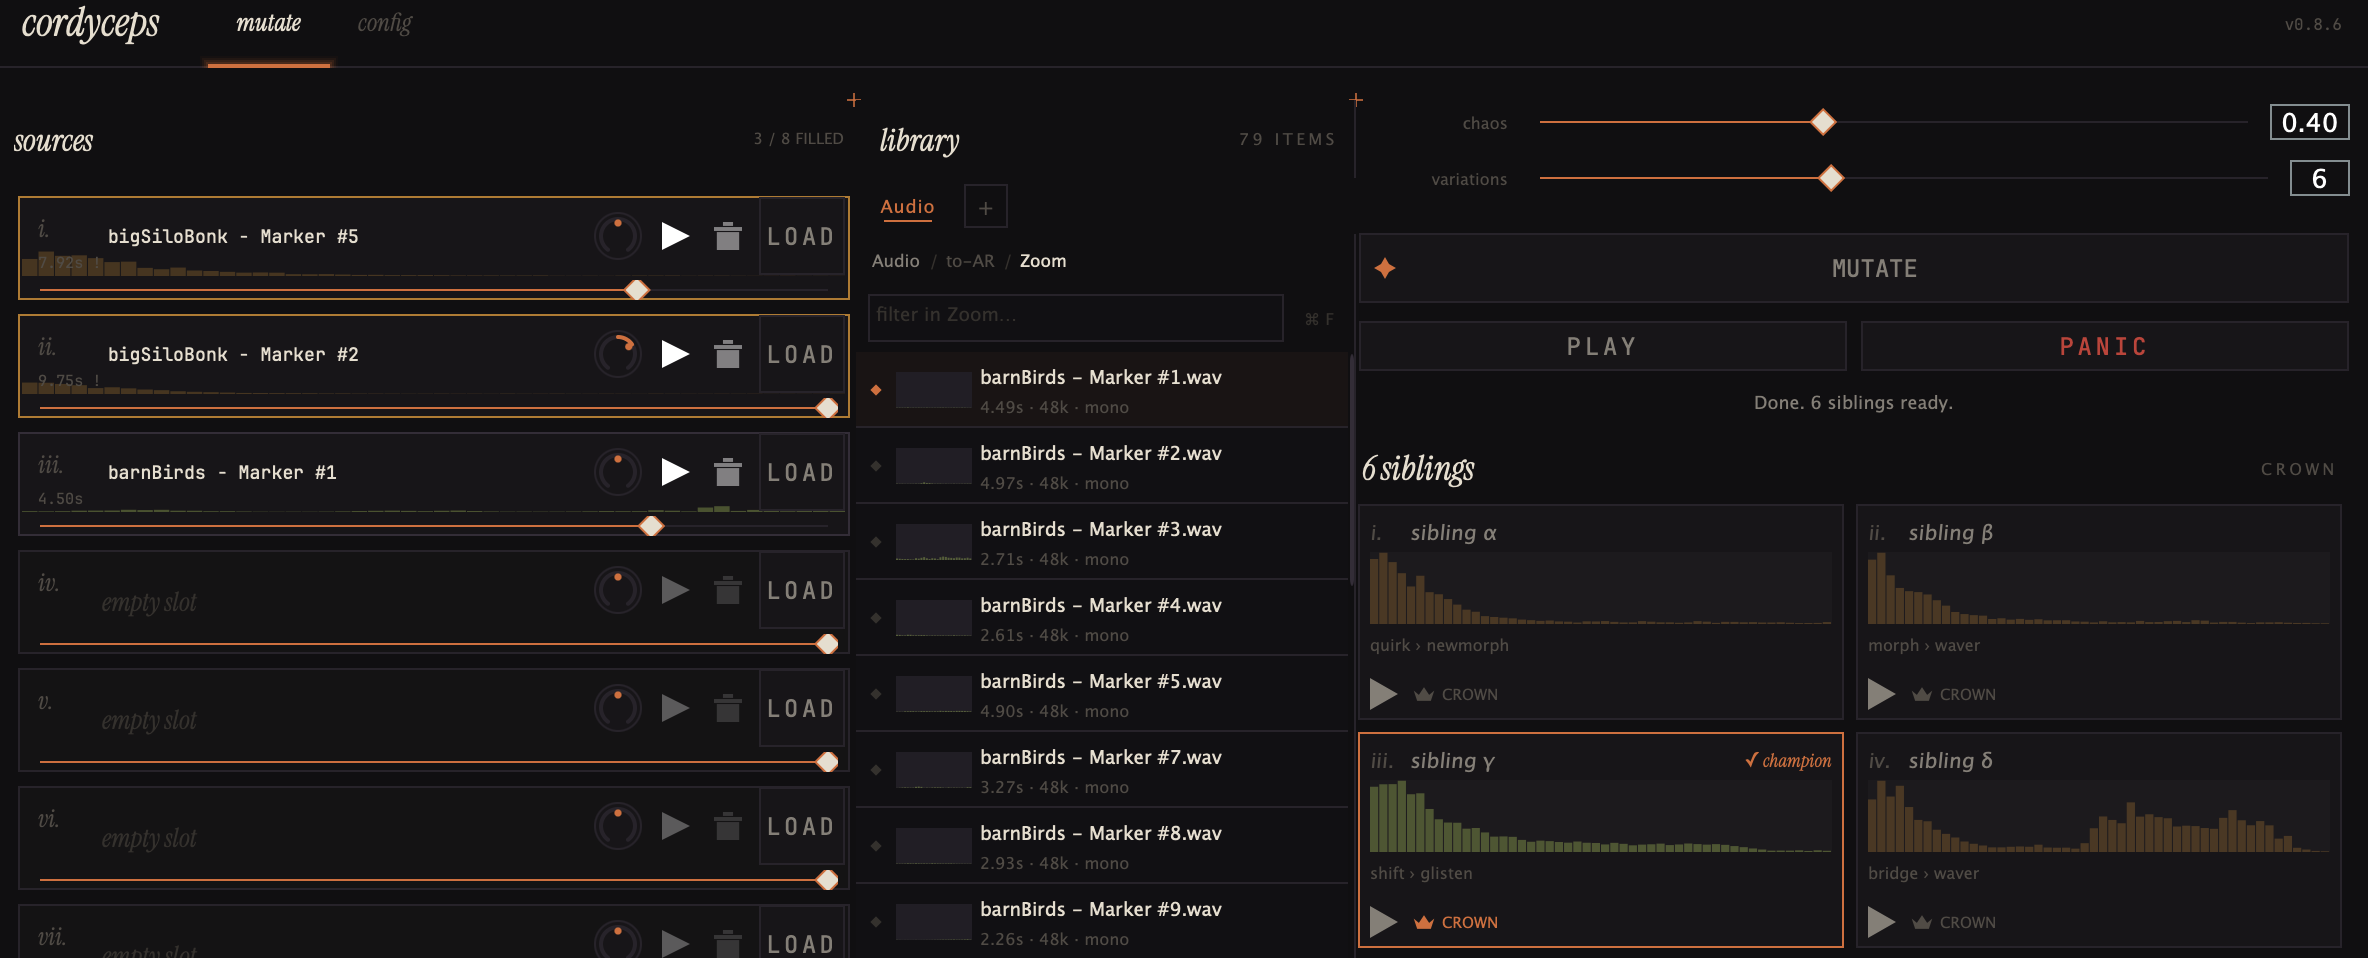Play source bigSiloBonk Marker #5
This screenshot has width=2368, height=958.
(x=675, y=236)
